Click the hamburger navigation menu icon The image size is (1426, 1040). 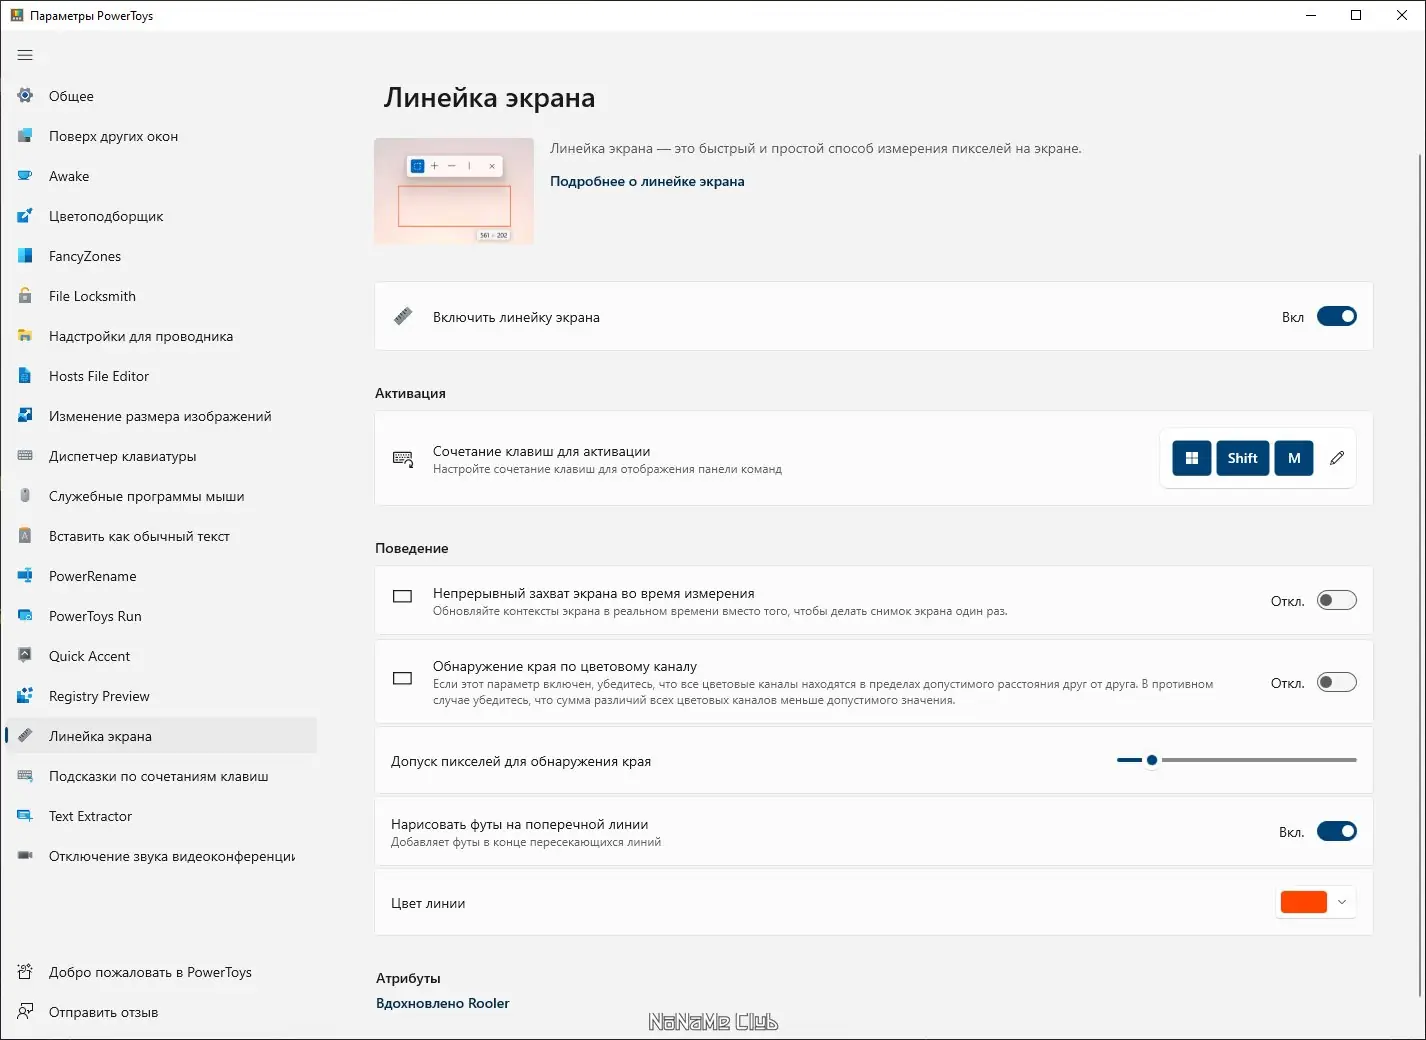pyautogui.click(x=25, y=55)
